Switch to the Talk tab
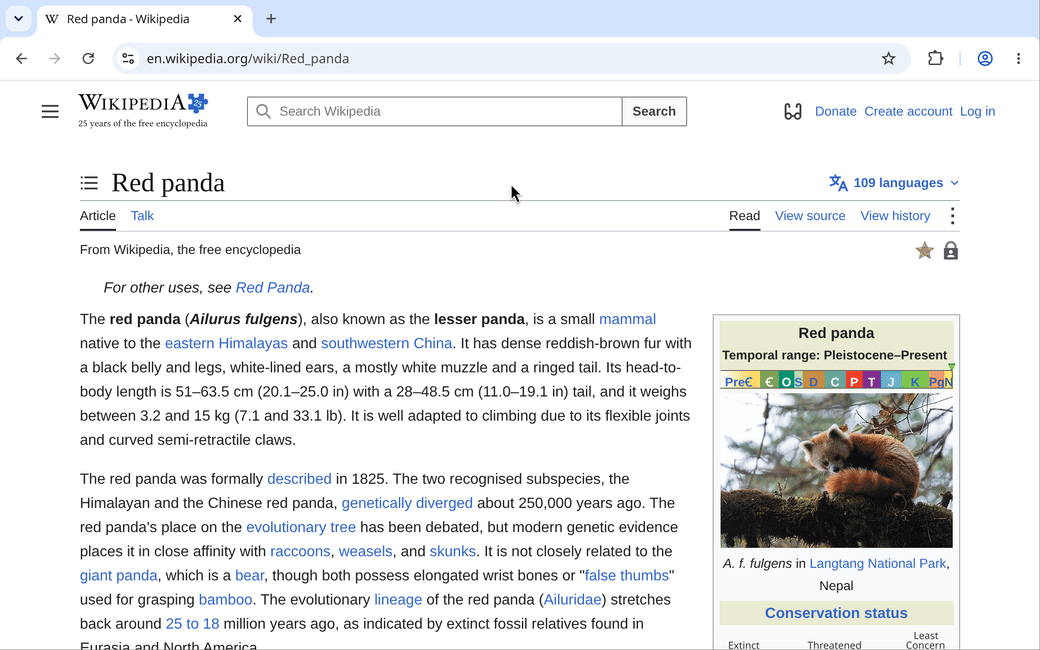The image size is (1040, 650). (x=142, y=216)
